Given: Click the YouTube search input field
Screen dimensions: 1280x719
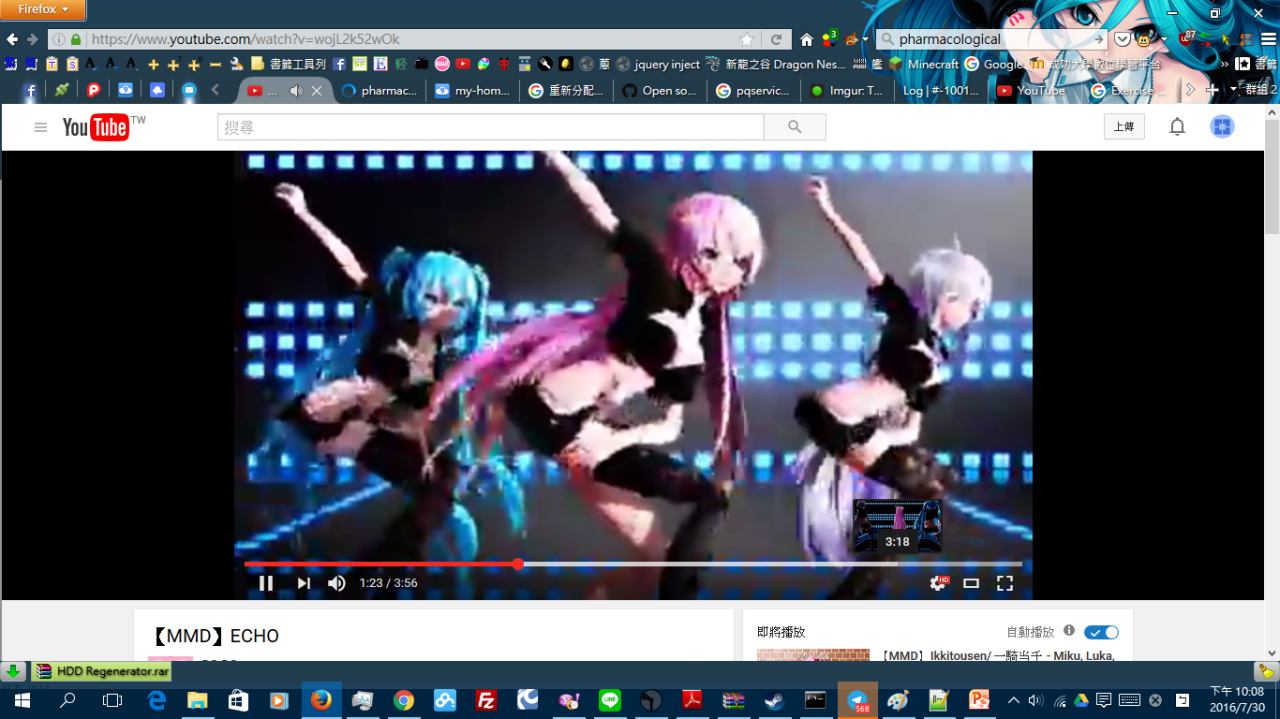Looking at the screenshot, I should tap(490, 127).
